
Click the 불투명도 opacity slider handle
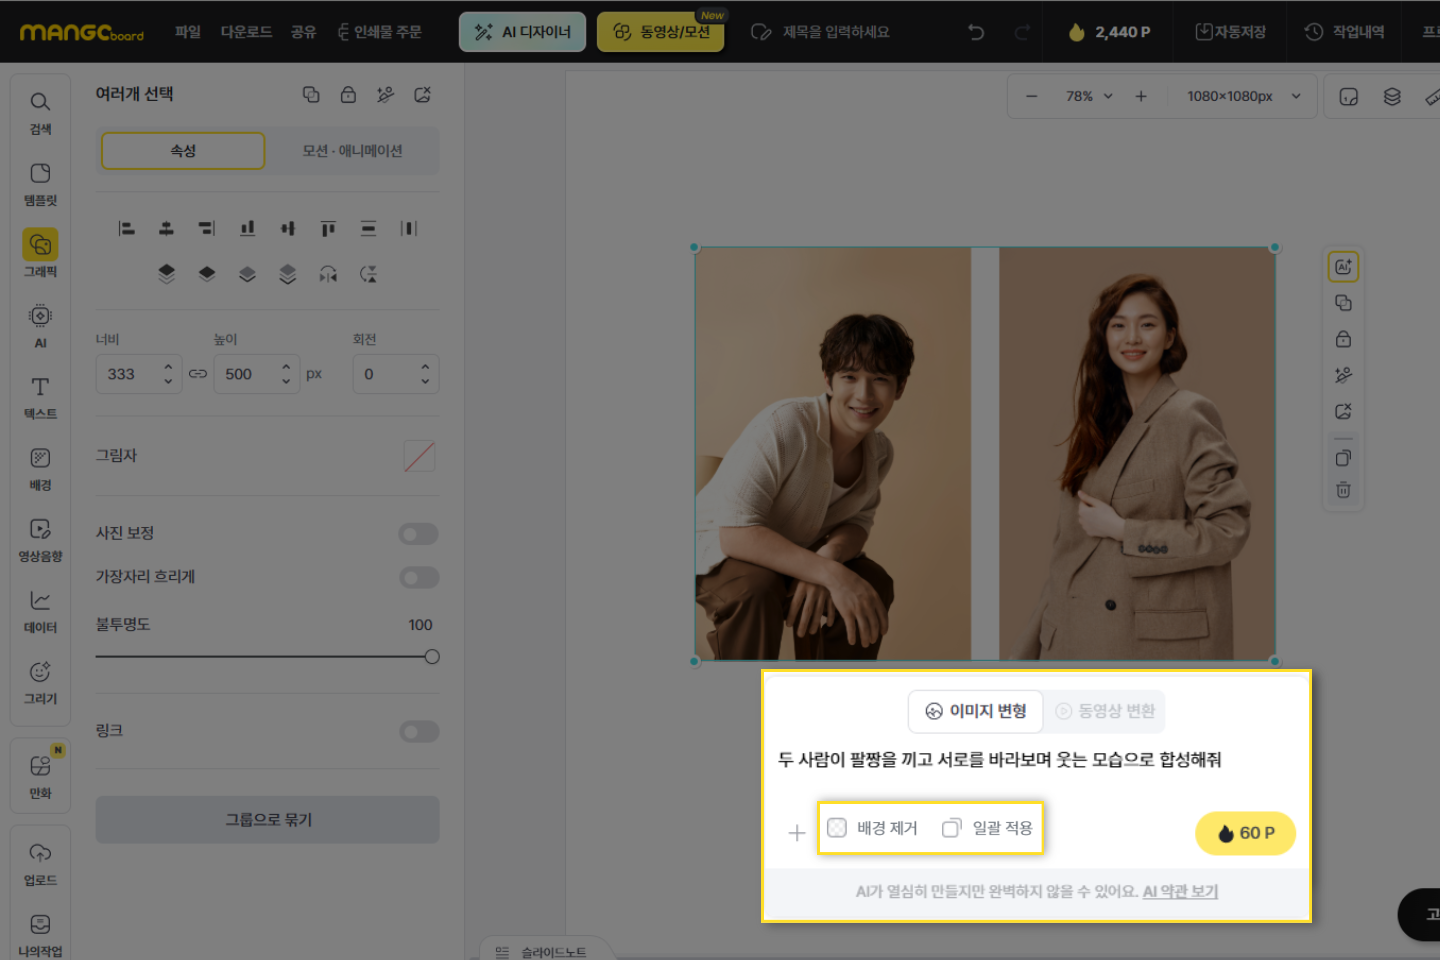(x=432, y=657)
